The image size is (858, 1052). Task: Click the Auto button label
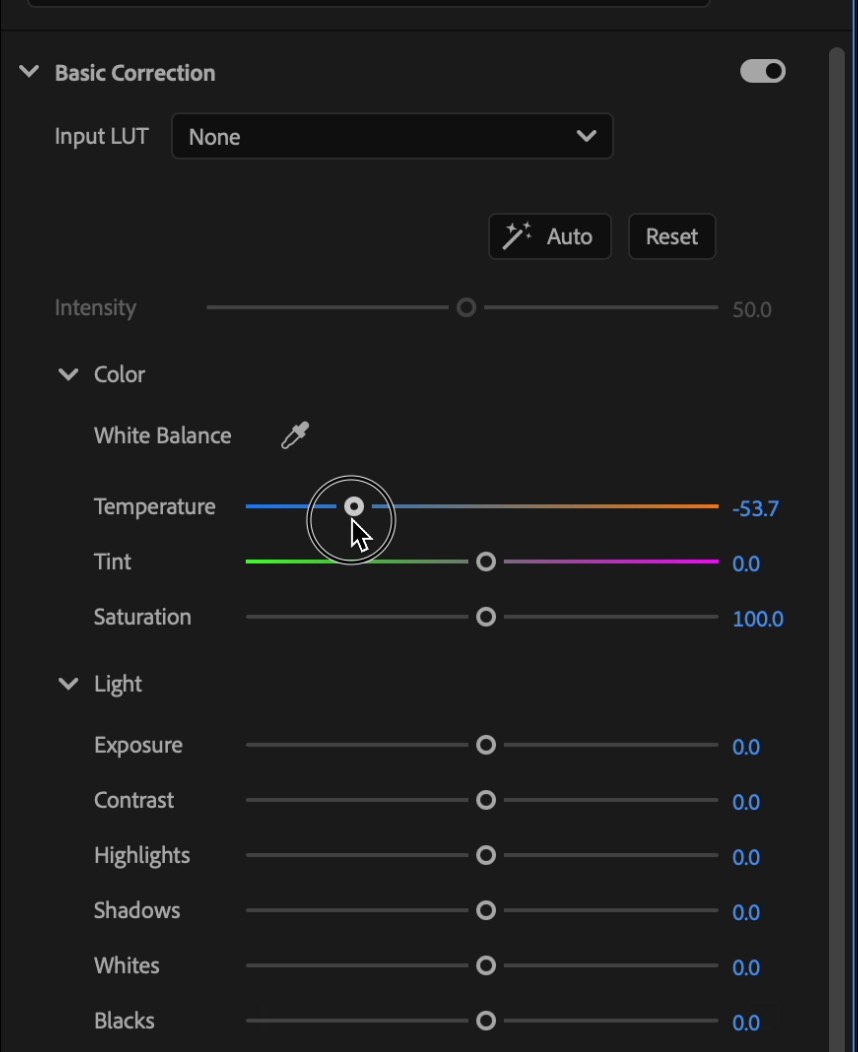pos(570,236)
